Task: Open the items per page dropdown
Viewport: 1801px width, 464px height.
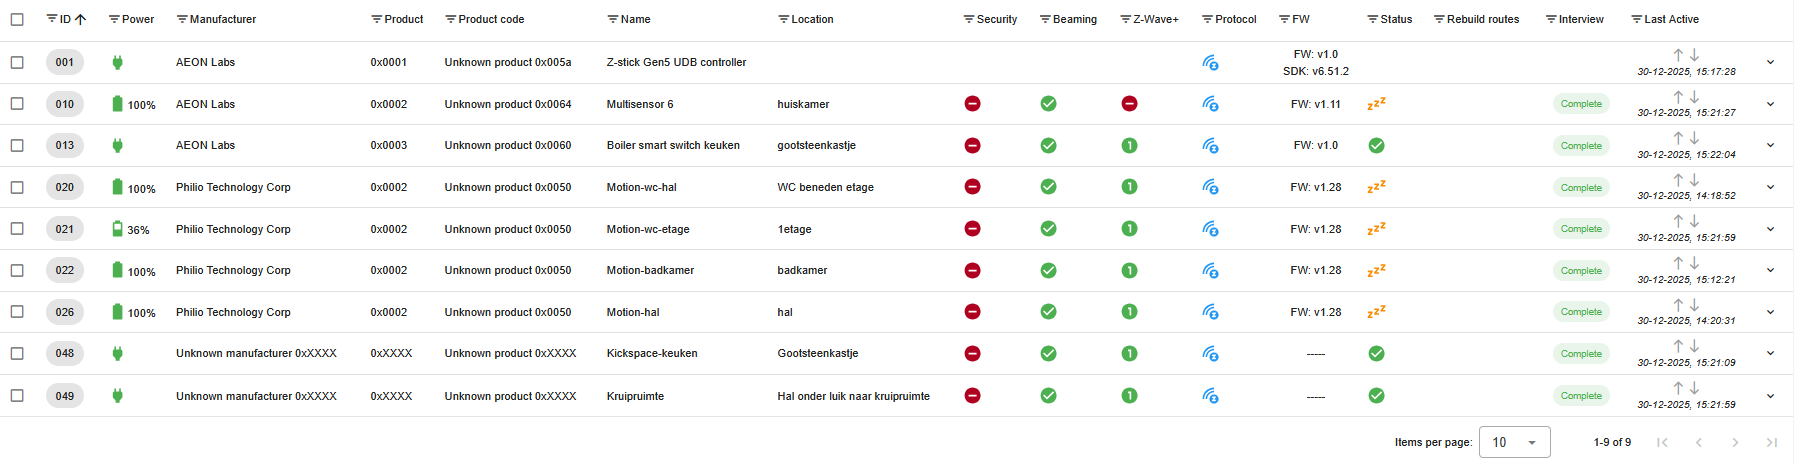Action: coord(1514,442)
